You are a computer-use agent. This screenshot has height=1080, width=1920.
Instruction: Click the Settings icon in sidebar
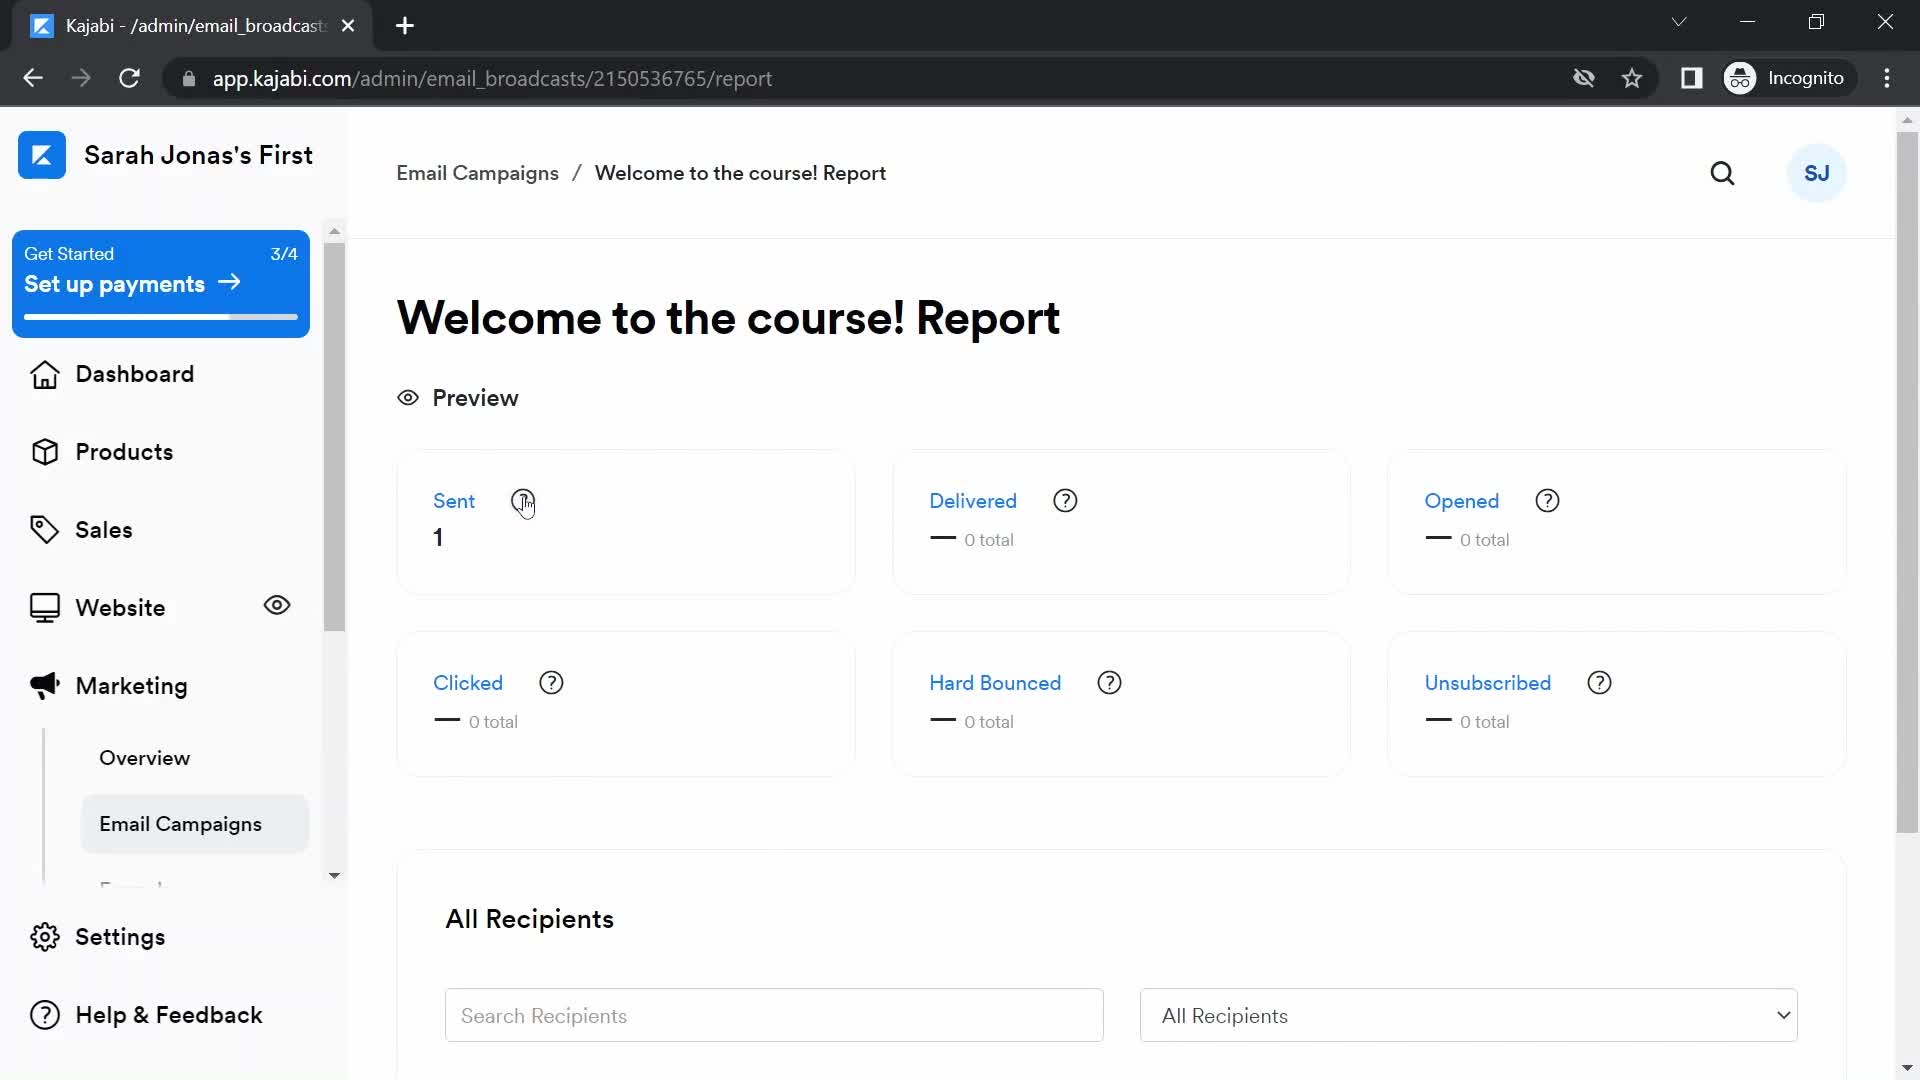[45, 936]
